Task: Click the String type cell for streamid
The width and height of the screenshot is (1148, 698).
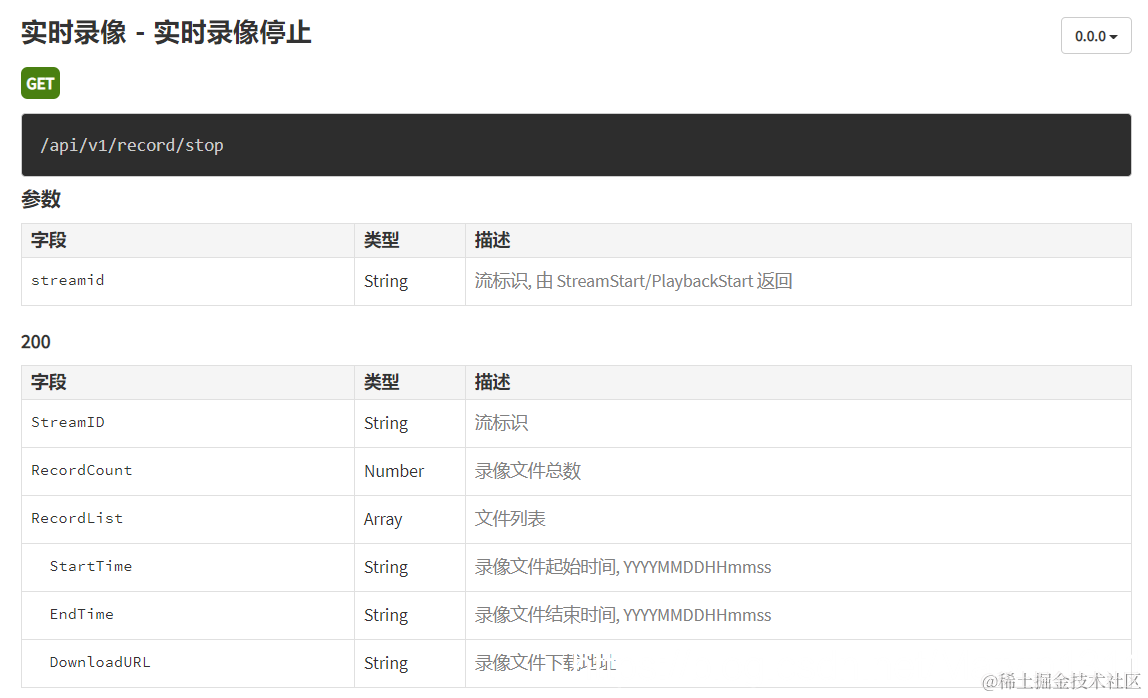Action: coord(410,281)
